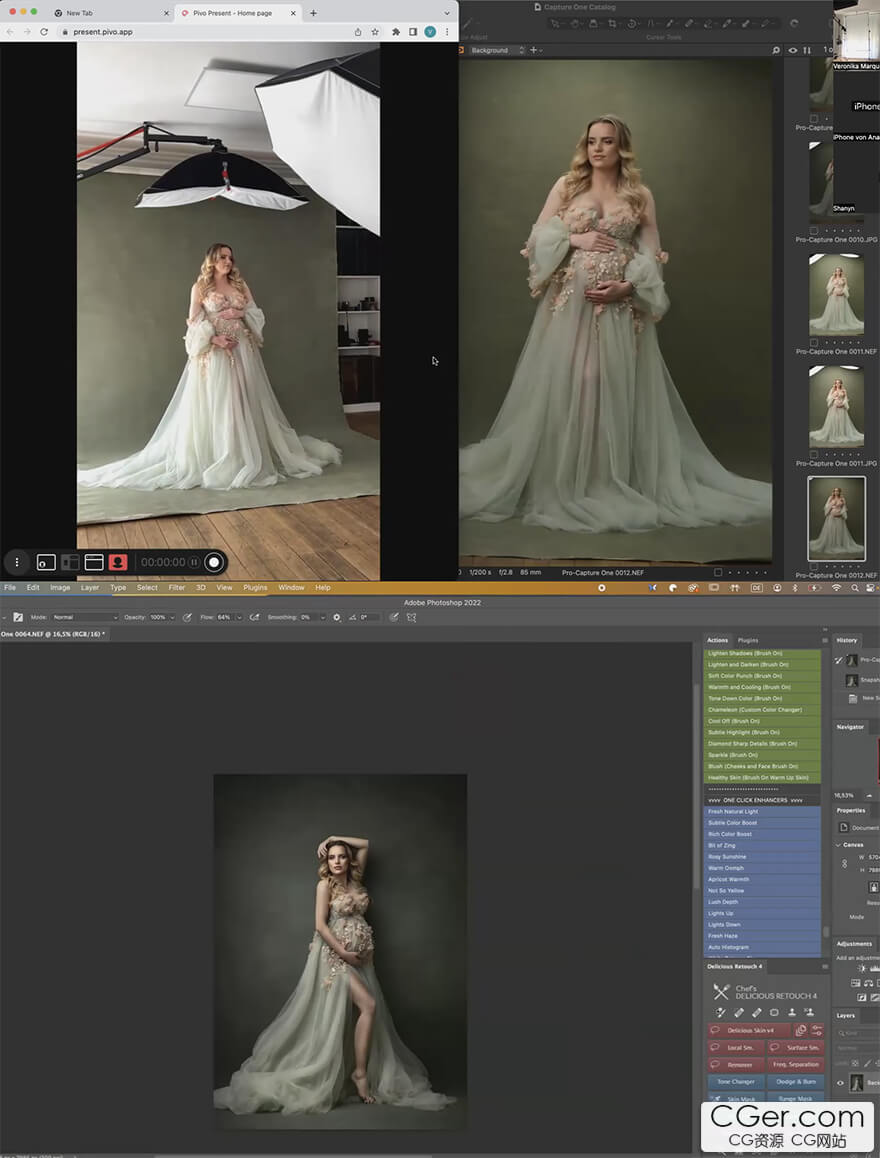Viewport: 880px width, 1158px height.
Task: Open the three-dot menu in Pivo control bar
Action: point(17,562)
